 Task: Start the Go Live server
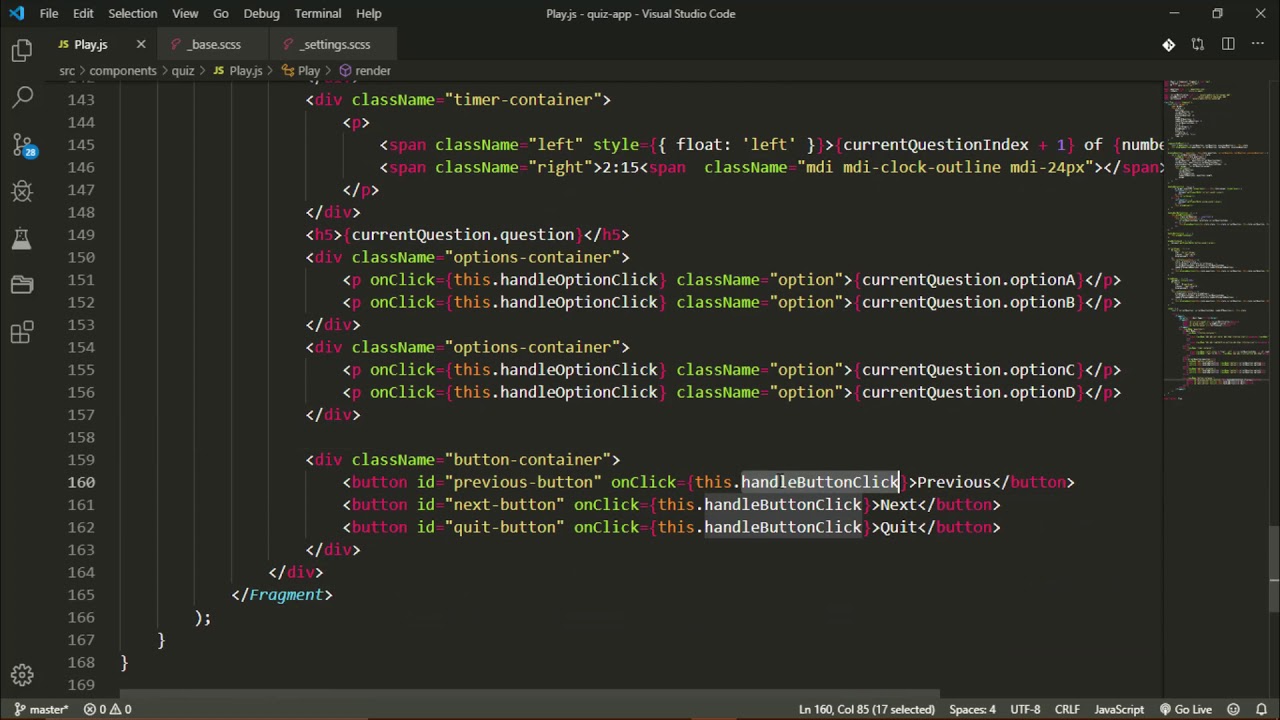[1185, 709]
